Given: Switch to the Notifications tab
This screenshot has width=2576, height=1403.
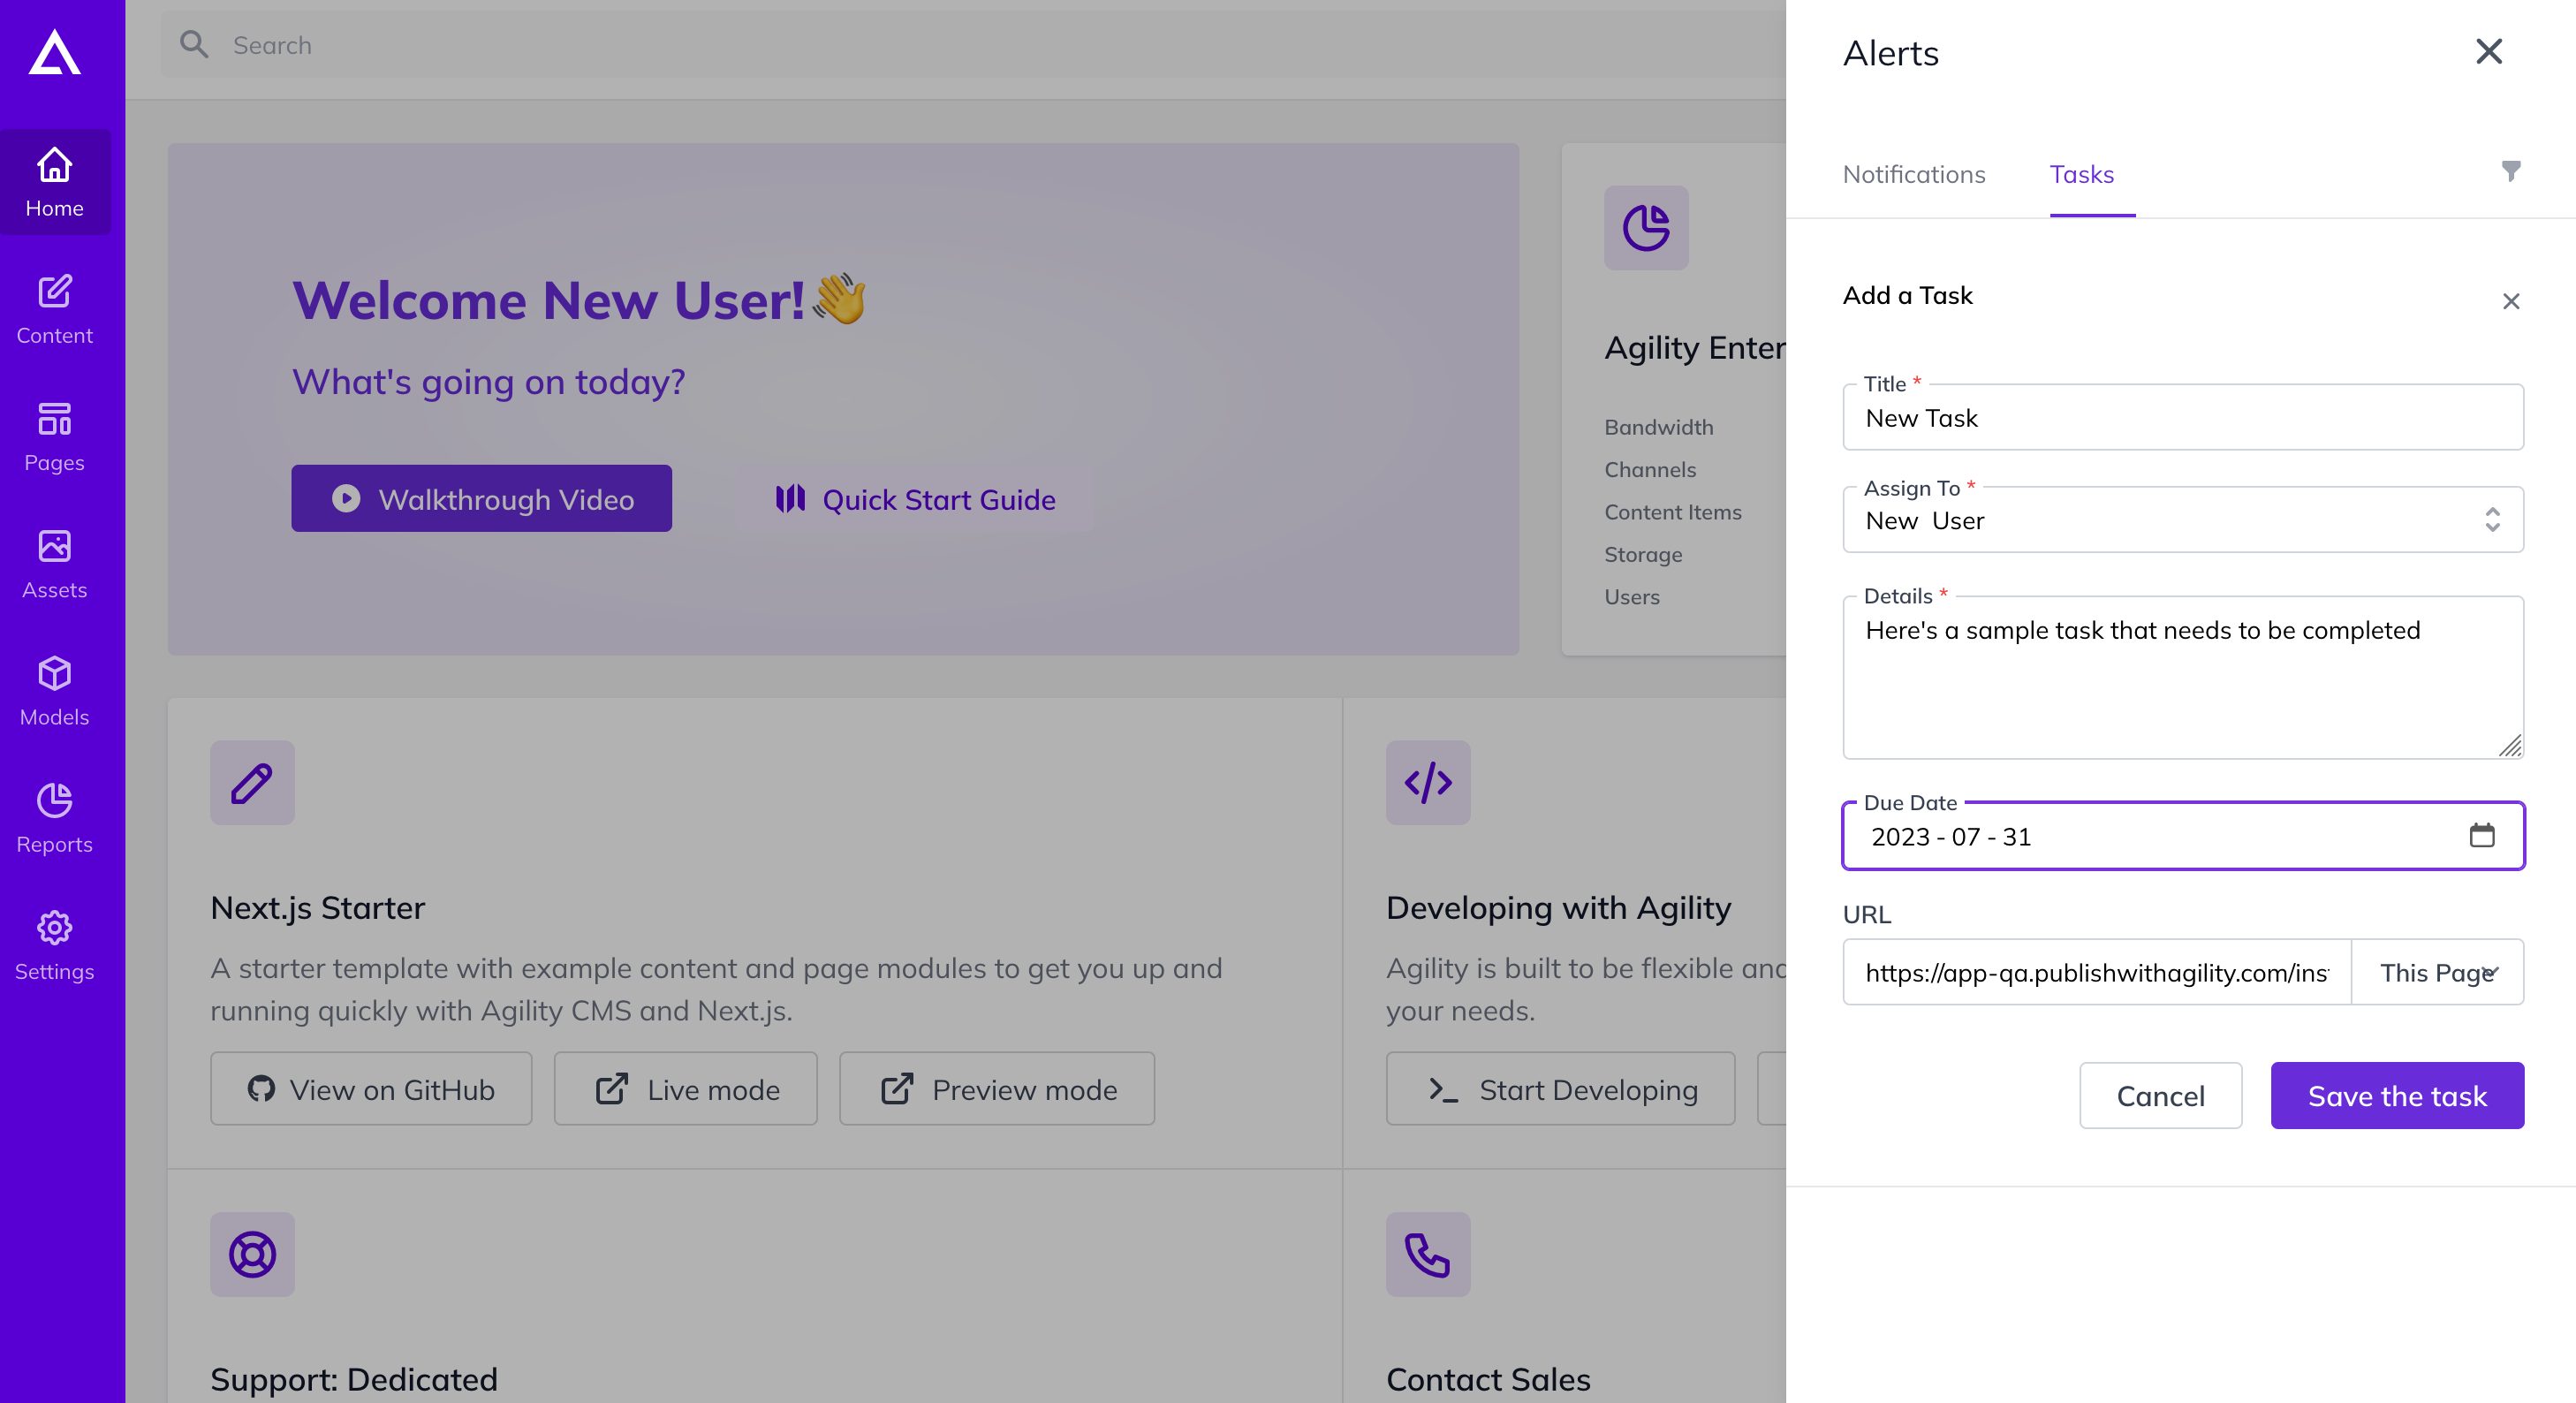Looking at the screenshot, I should pos(1914,174).
